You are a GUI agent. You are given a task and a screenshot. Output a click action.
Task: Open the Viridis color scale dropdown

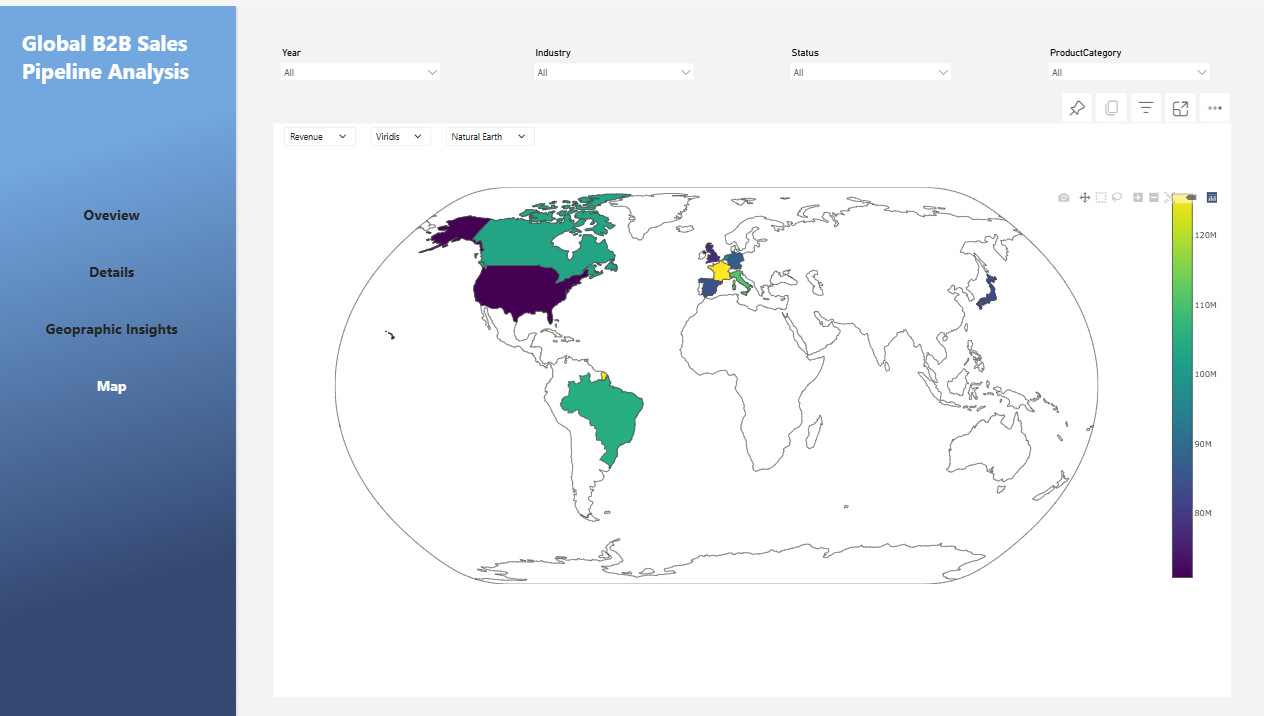click(x=400, y=137)
